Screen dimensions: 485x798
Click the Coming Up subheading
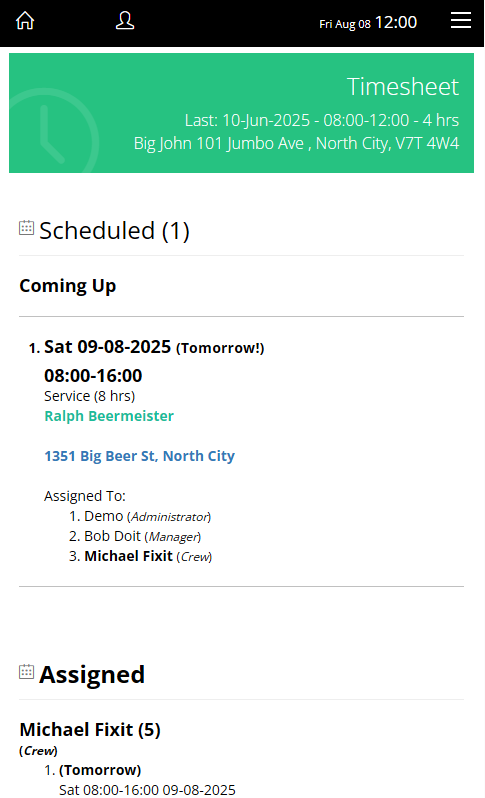pos(68,286)
